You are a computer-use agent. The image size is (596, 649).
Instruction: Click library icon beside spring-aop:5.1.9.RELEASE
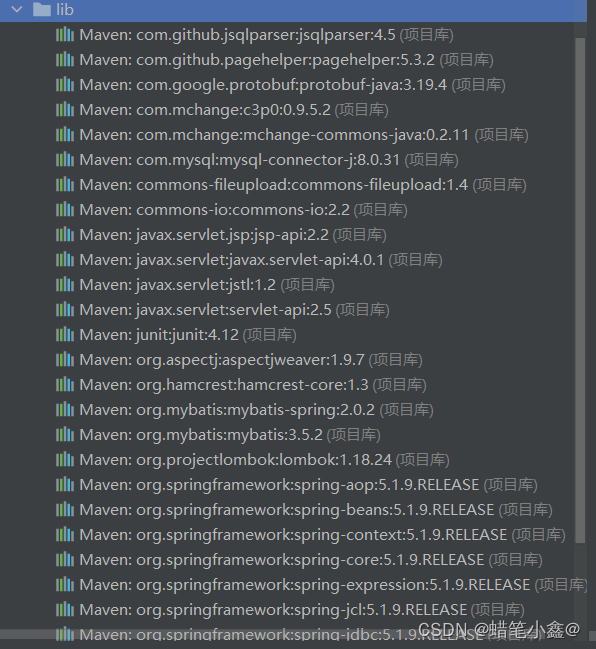(65, 485)
